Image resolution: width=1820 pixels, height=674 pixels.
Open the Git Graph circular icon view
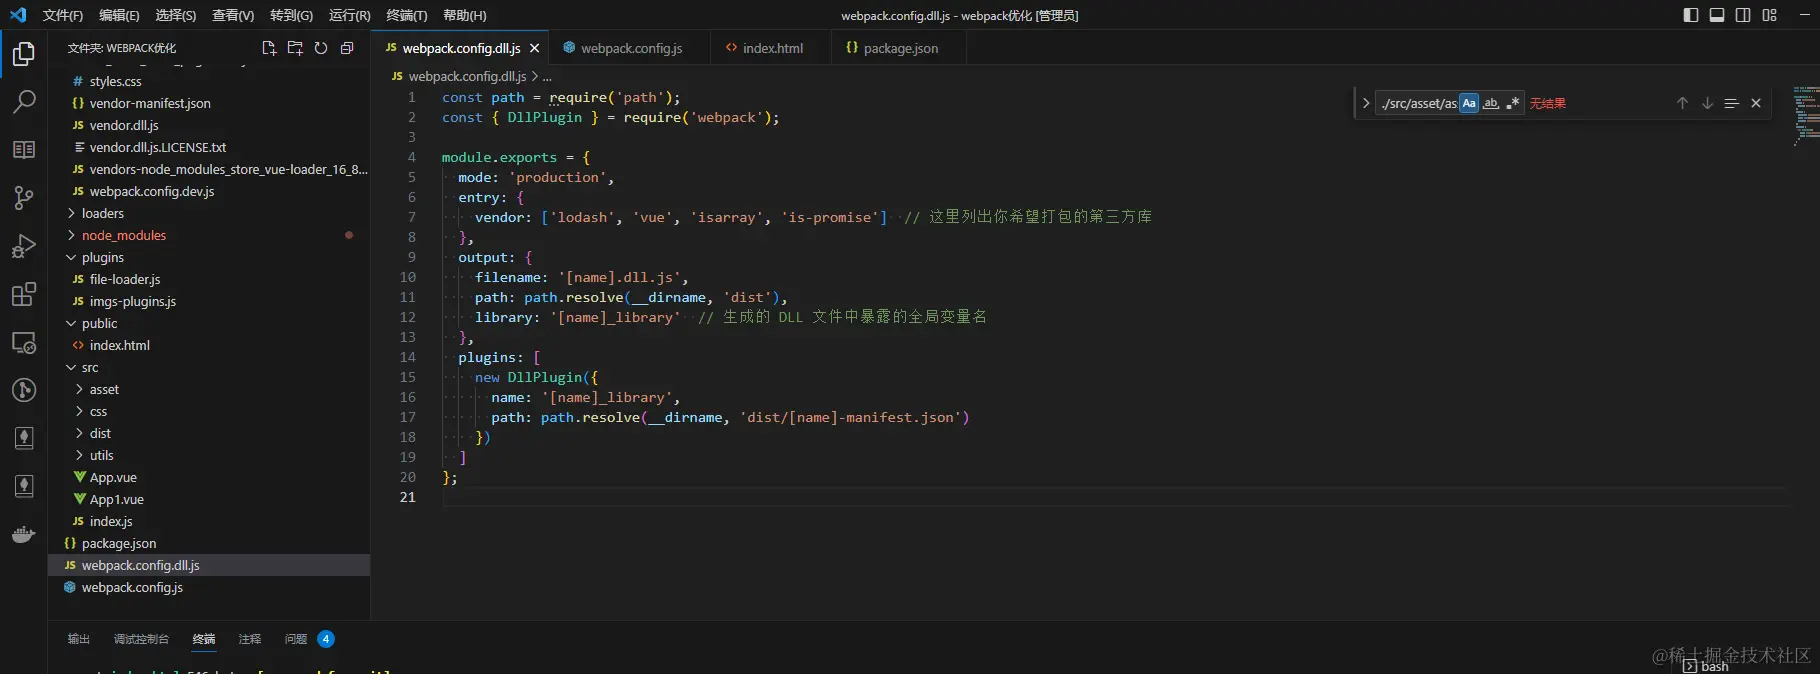pyautogui.click(x=24, y=390)
